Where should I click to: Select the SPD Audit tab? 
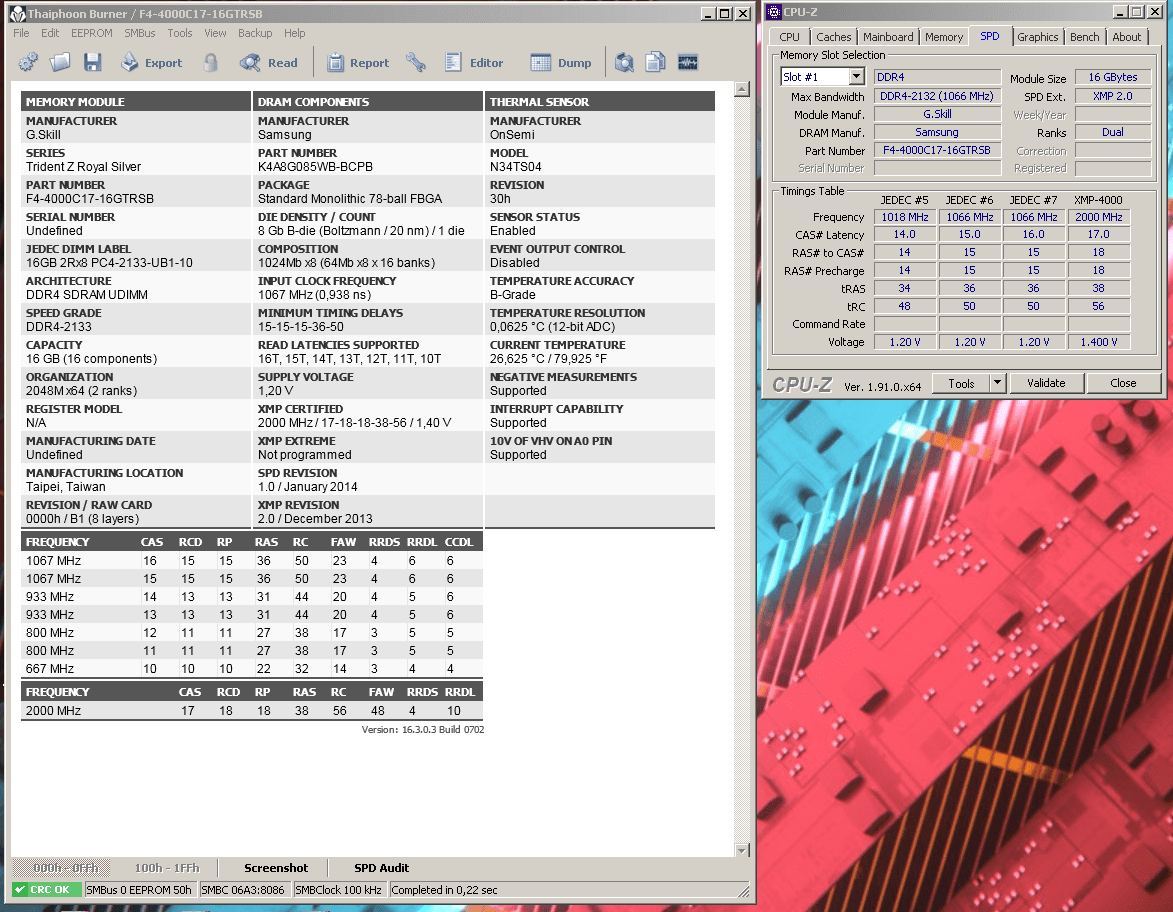(382, 868)
